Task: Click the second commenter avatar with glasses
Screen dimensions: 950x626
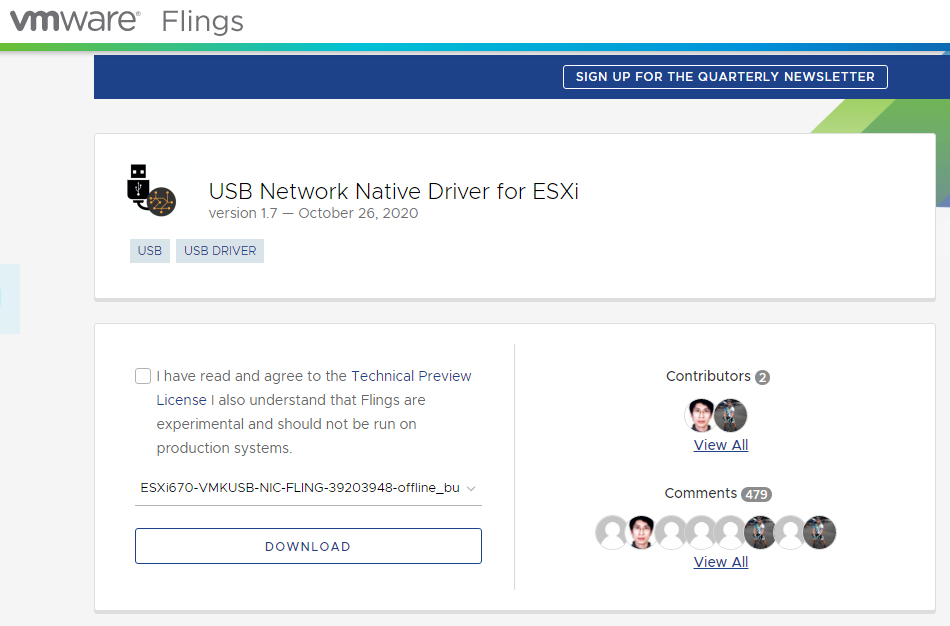Action: tap(641, 532)
